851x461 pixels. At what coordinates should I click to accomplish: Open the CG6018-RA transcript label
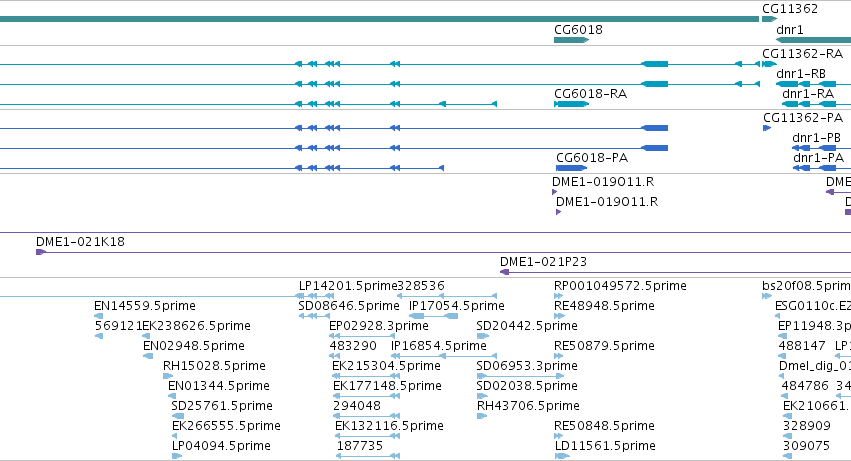590,94
